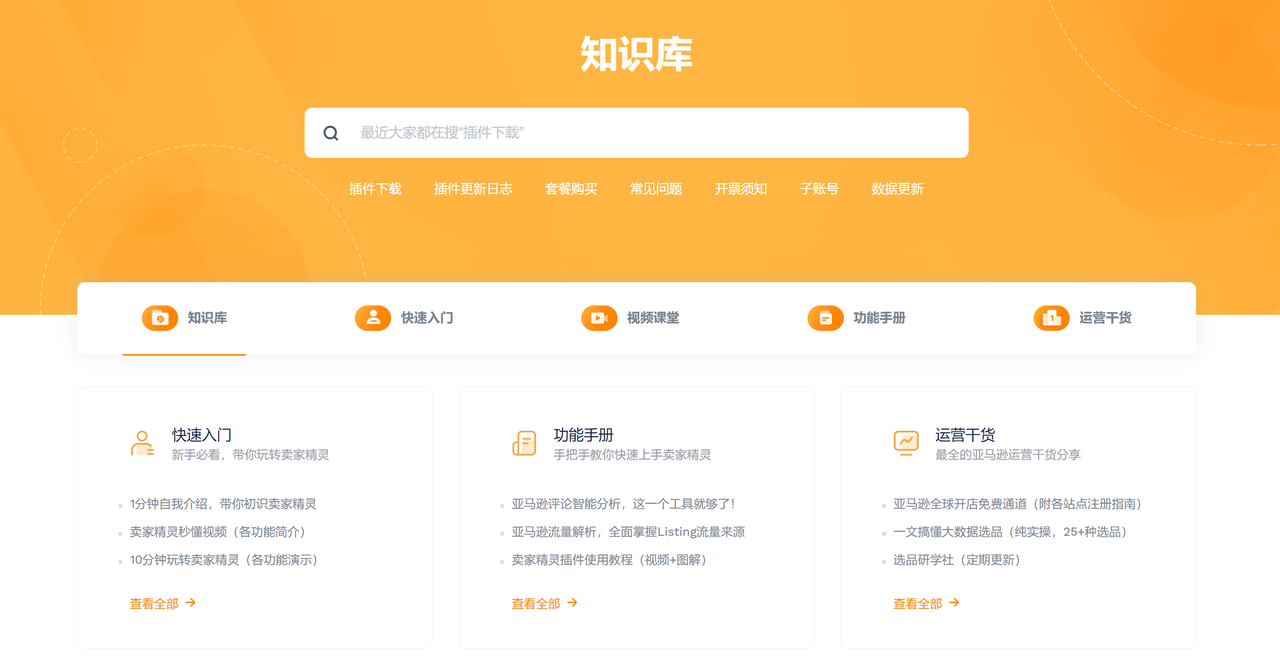Click the 运营干货 card heading
The image size is (1280, 658).
pos(966,435)
